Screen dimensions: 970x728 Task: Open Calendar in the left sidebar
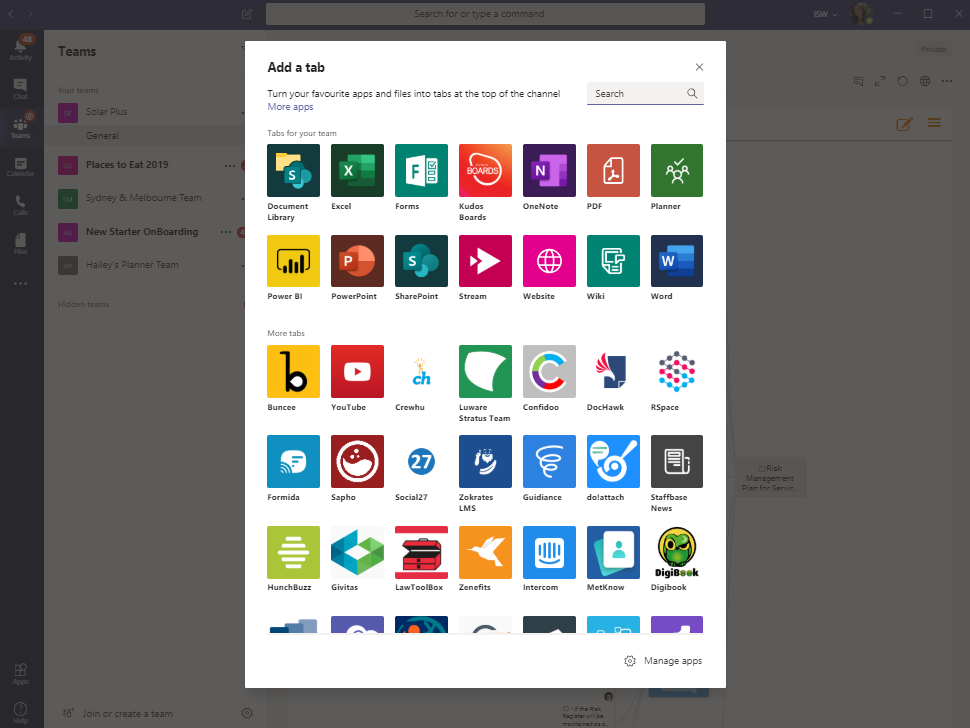(20, 167)
